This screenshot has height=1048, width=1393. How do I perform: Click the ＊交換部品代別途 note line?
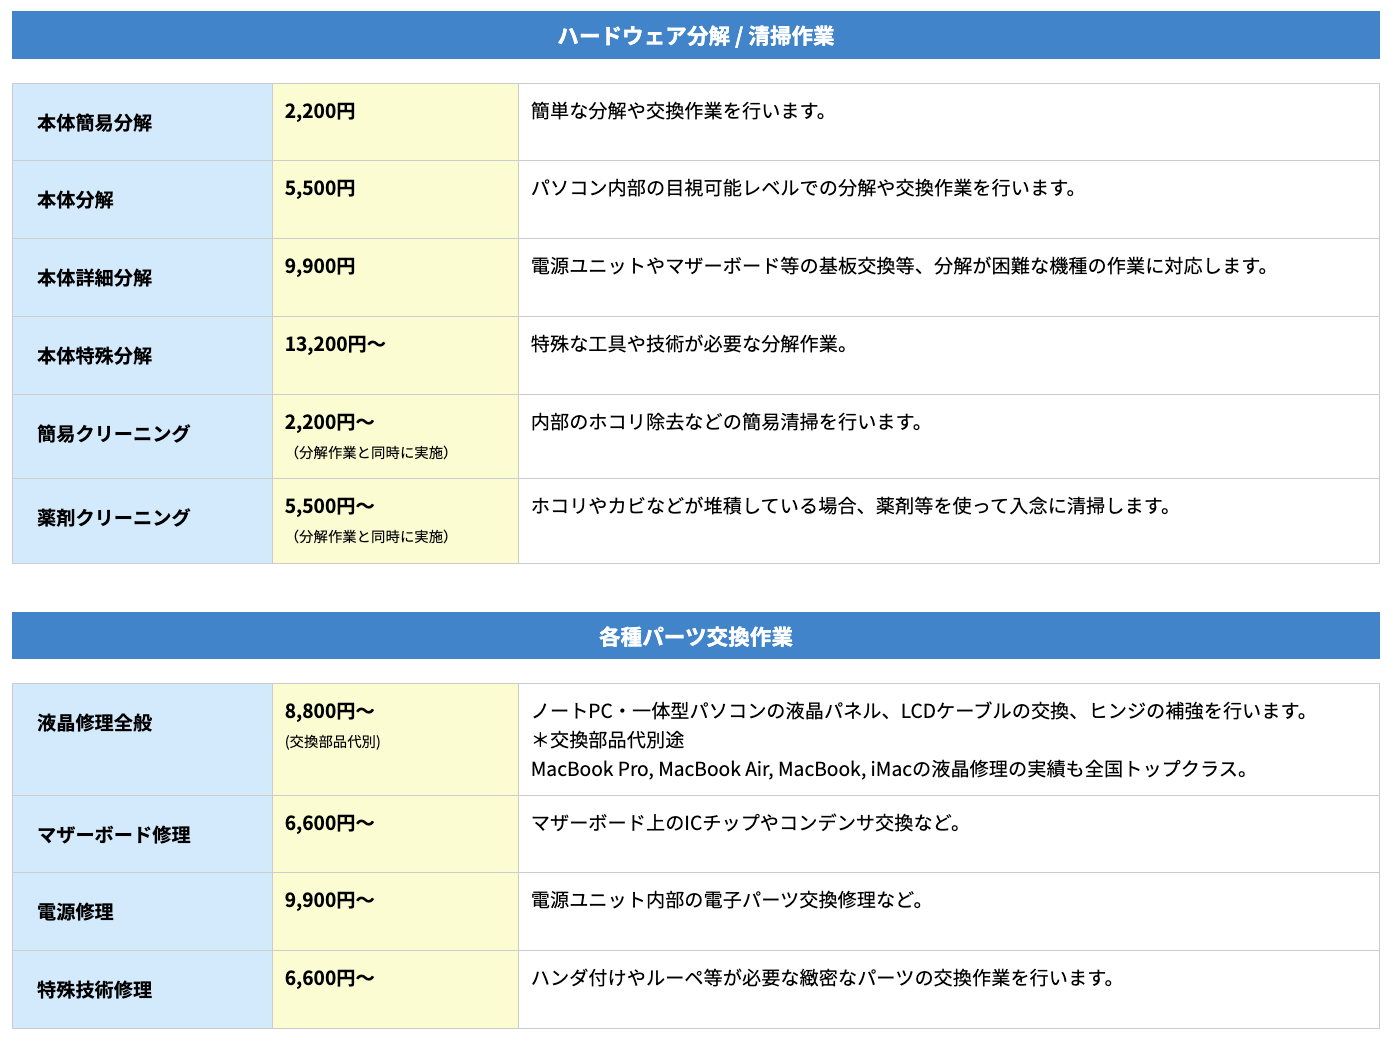608,740
